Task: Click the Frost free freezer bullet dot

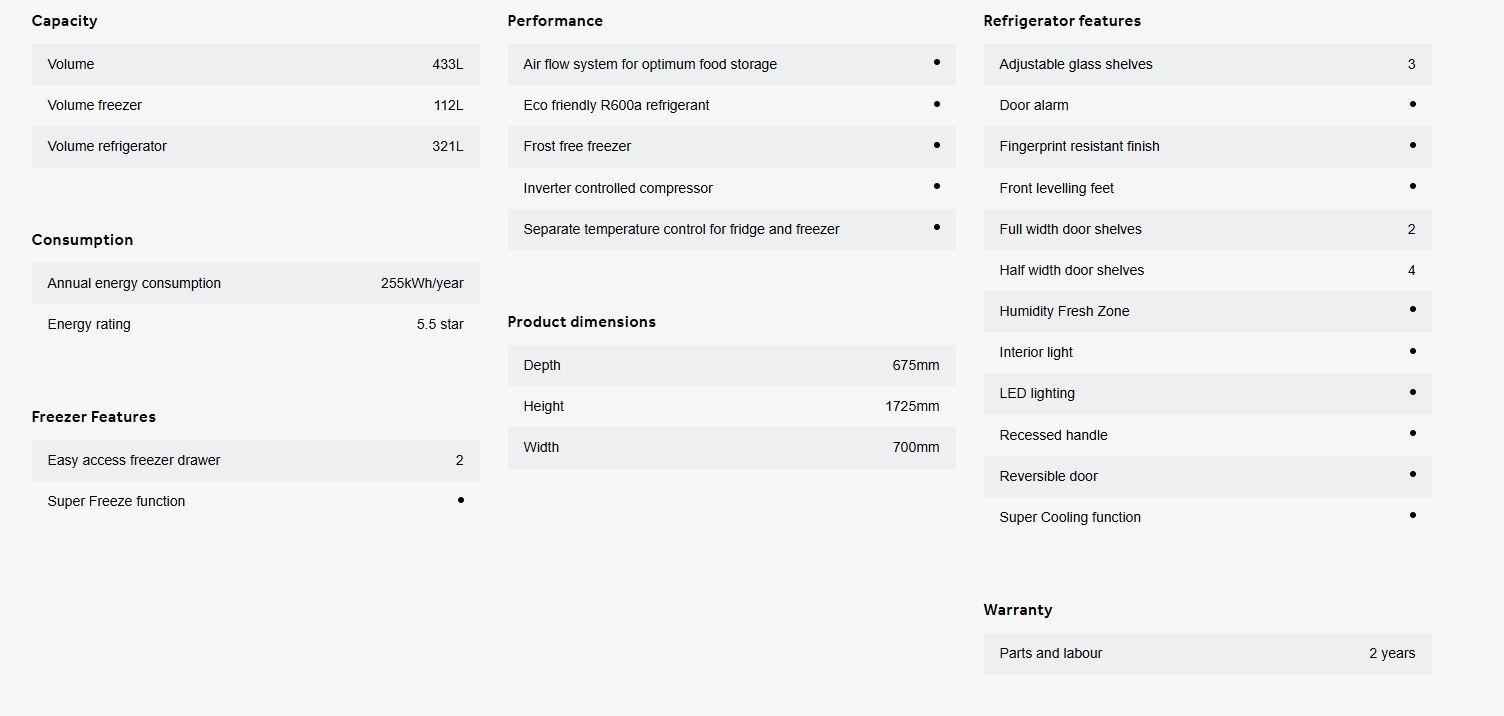Action: click(x=937, y=145)
